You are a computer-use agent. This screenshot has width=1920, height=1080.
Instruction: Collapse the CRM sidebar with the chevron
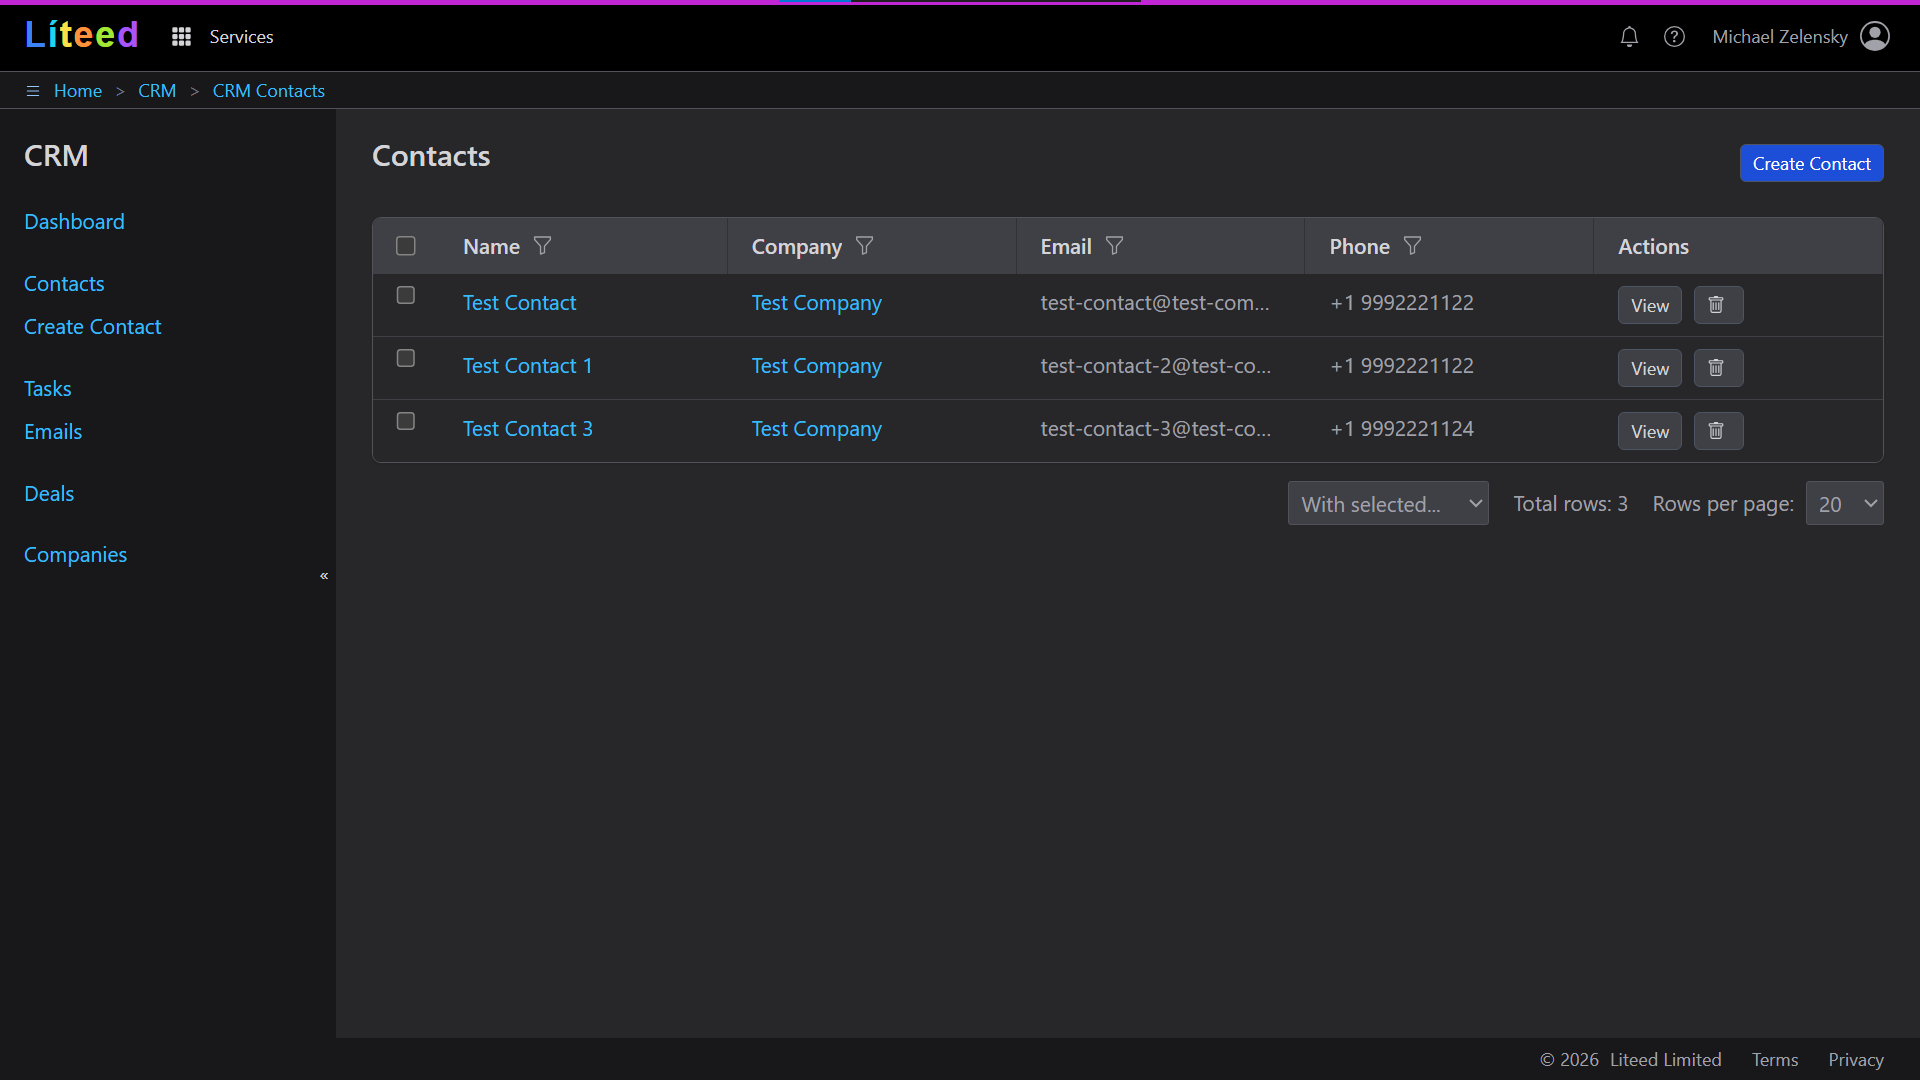click(323, 576)
